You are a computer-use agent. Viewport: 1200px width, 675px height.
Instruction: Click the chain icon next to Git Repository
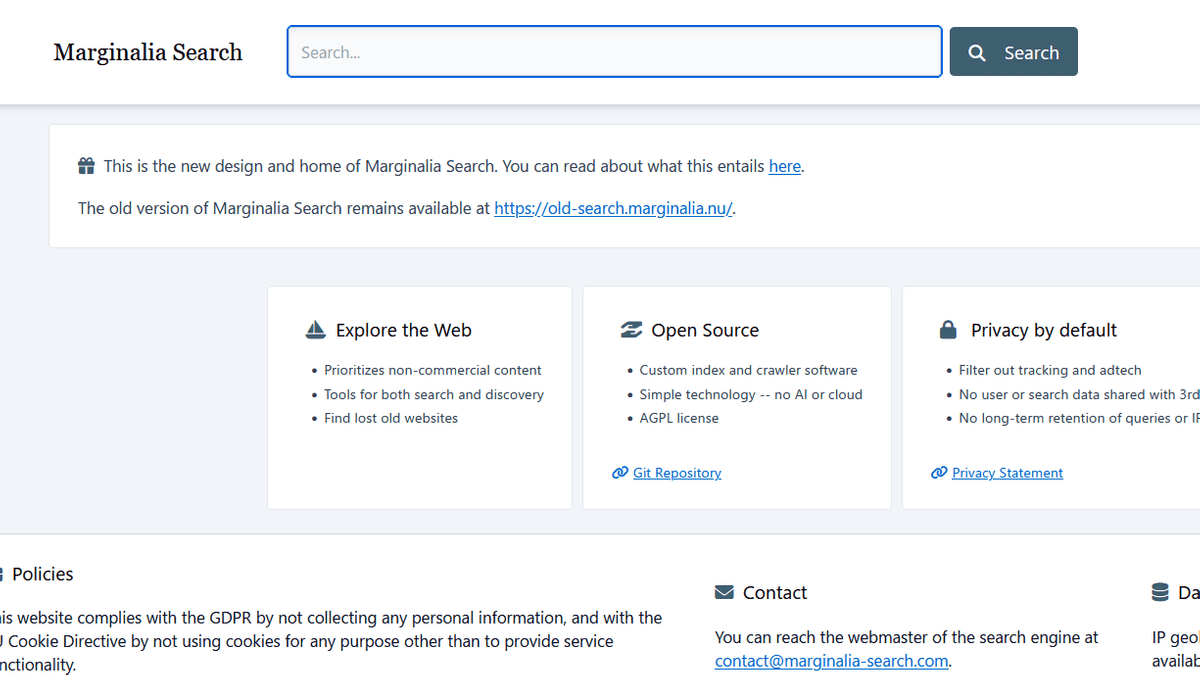click(620, 473)
